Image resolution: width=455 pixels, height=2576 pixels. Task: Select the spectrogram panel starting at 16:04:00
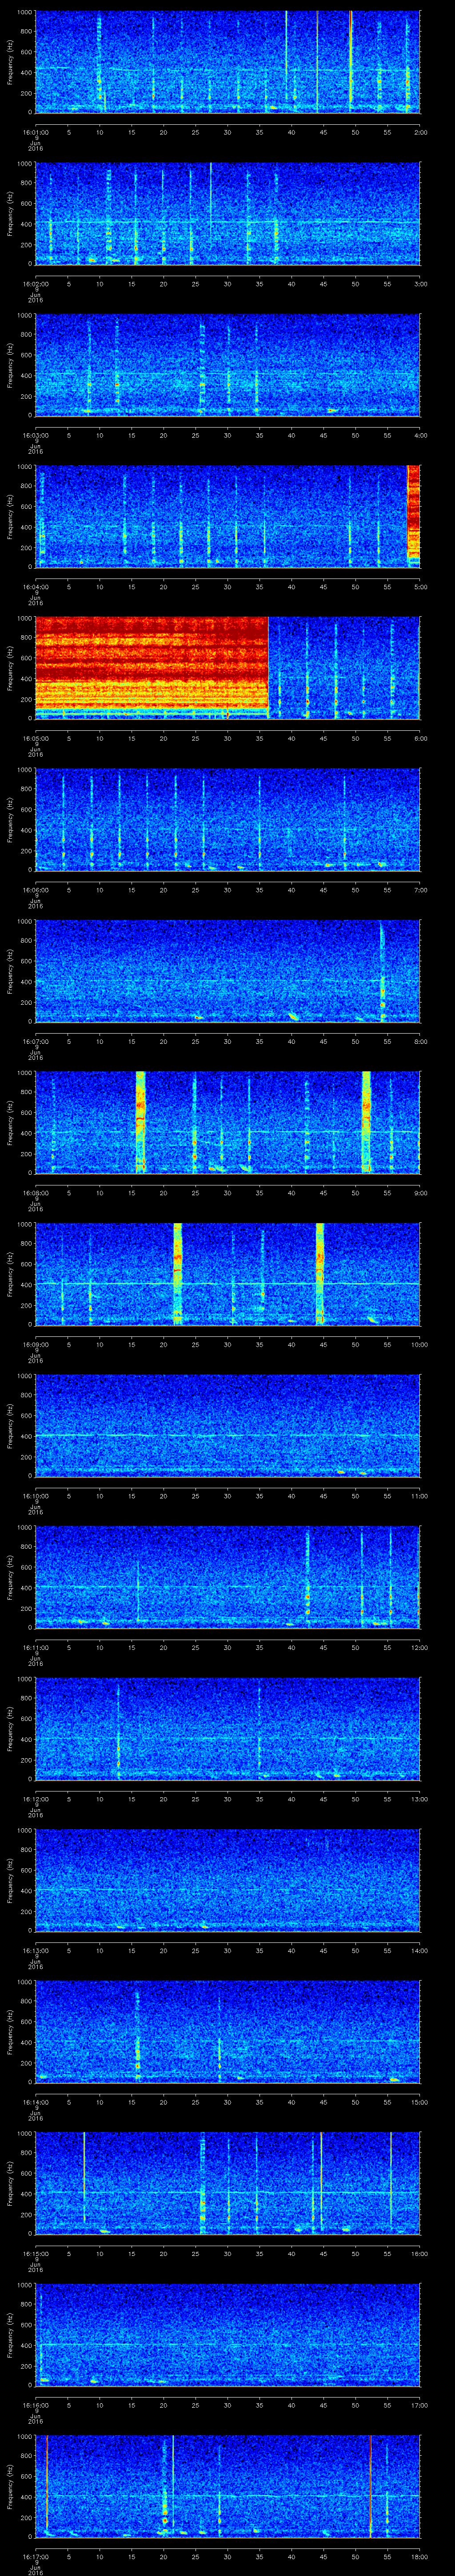tap(227, 516)
